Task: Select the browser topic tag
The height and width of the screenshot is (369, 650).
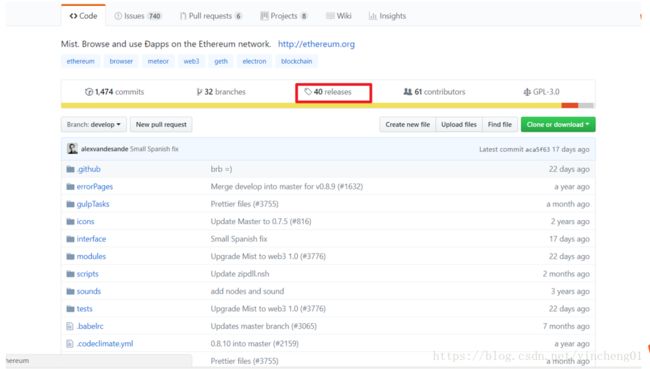Action: point(121,61)
